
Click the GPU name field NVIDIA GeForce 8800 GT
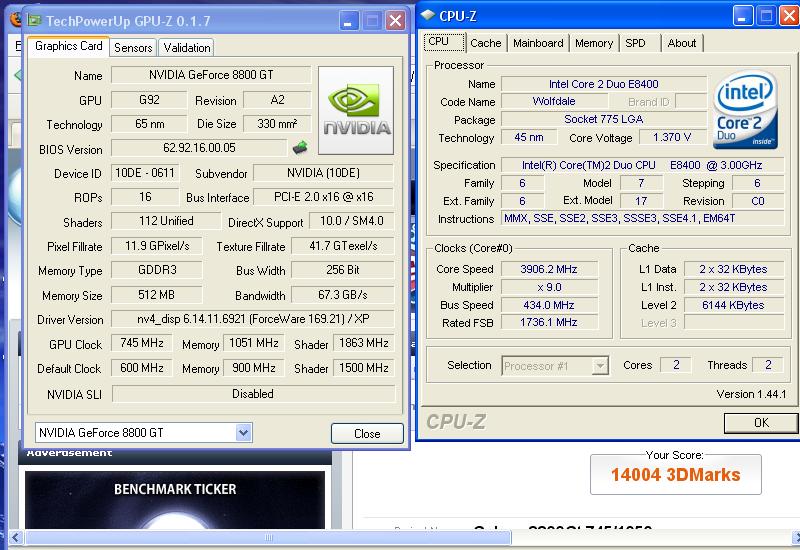(x=211, y=75)
